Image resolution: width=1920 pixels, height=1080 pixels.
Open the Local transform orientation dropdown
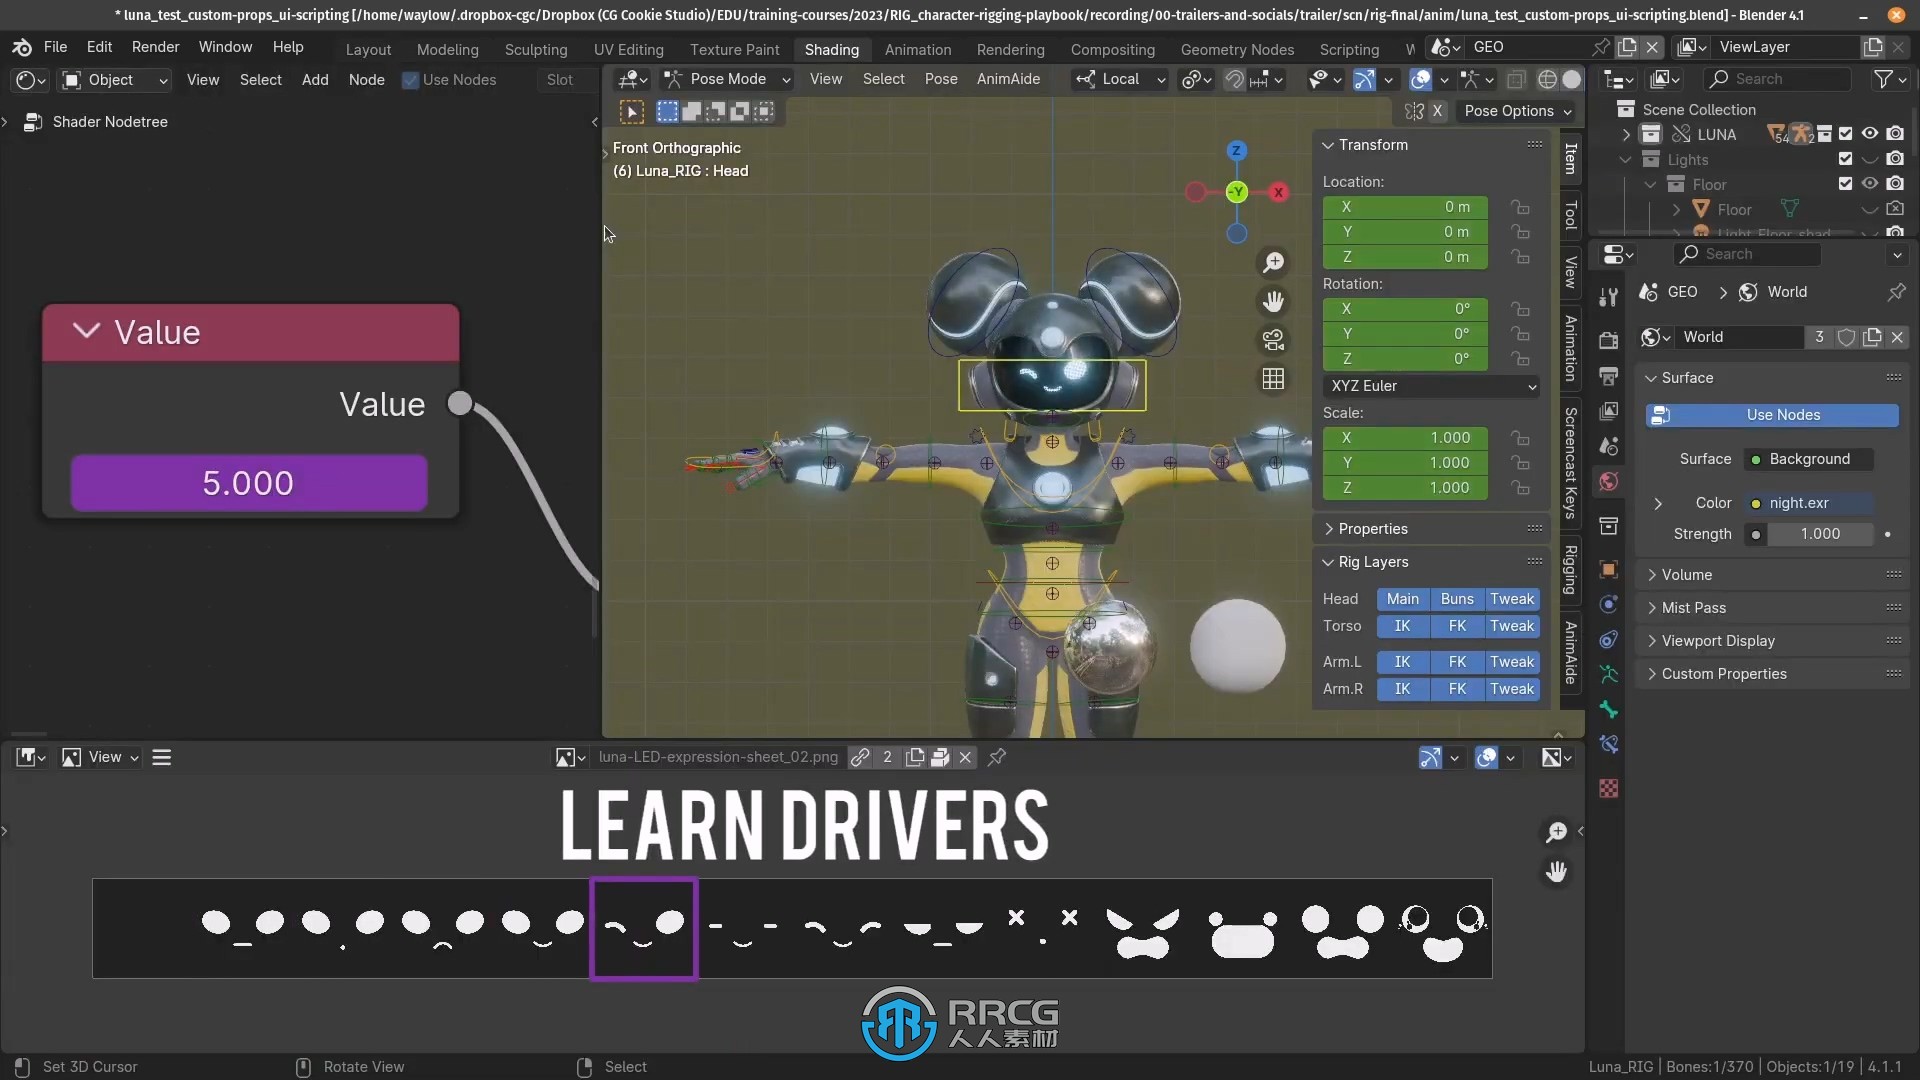(x=1120, y=79)
